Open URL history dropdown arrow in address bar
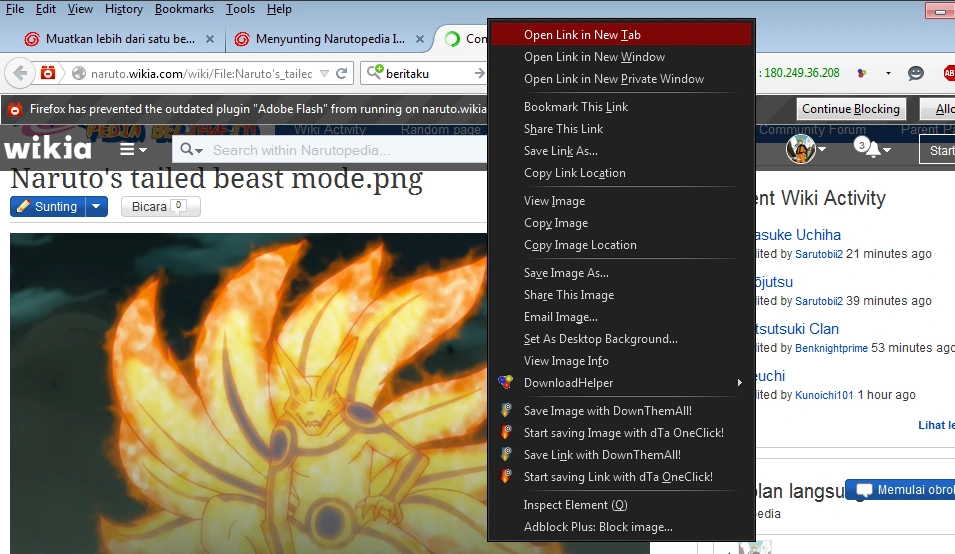 click(325, 74)
